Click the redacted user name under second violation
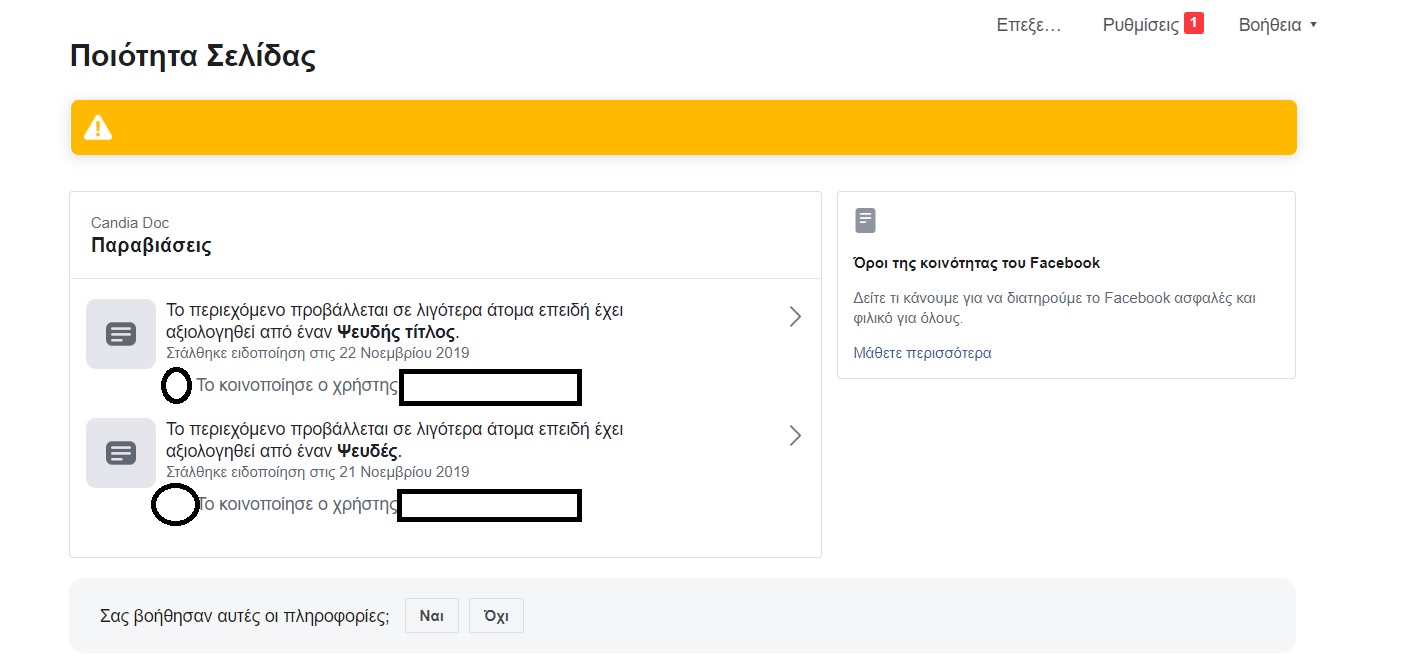This screenshot has width=1405, height=655. pyautogui.click(x=490, y=505)
